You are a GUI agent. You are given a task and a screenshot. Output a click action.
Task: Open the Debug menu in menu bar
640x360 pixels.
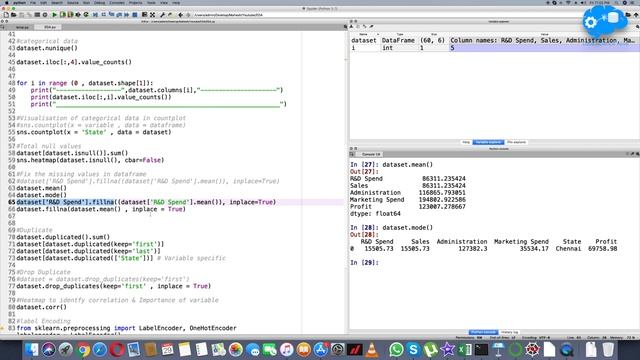coord(100,3)
